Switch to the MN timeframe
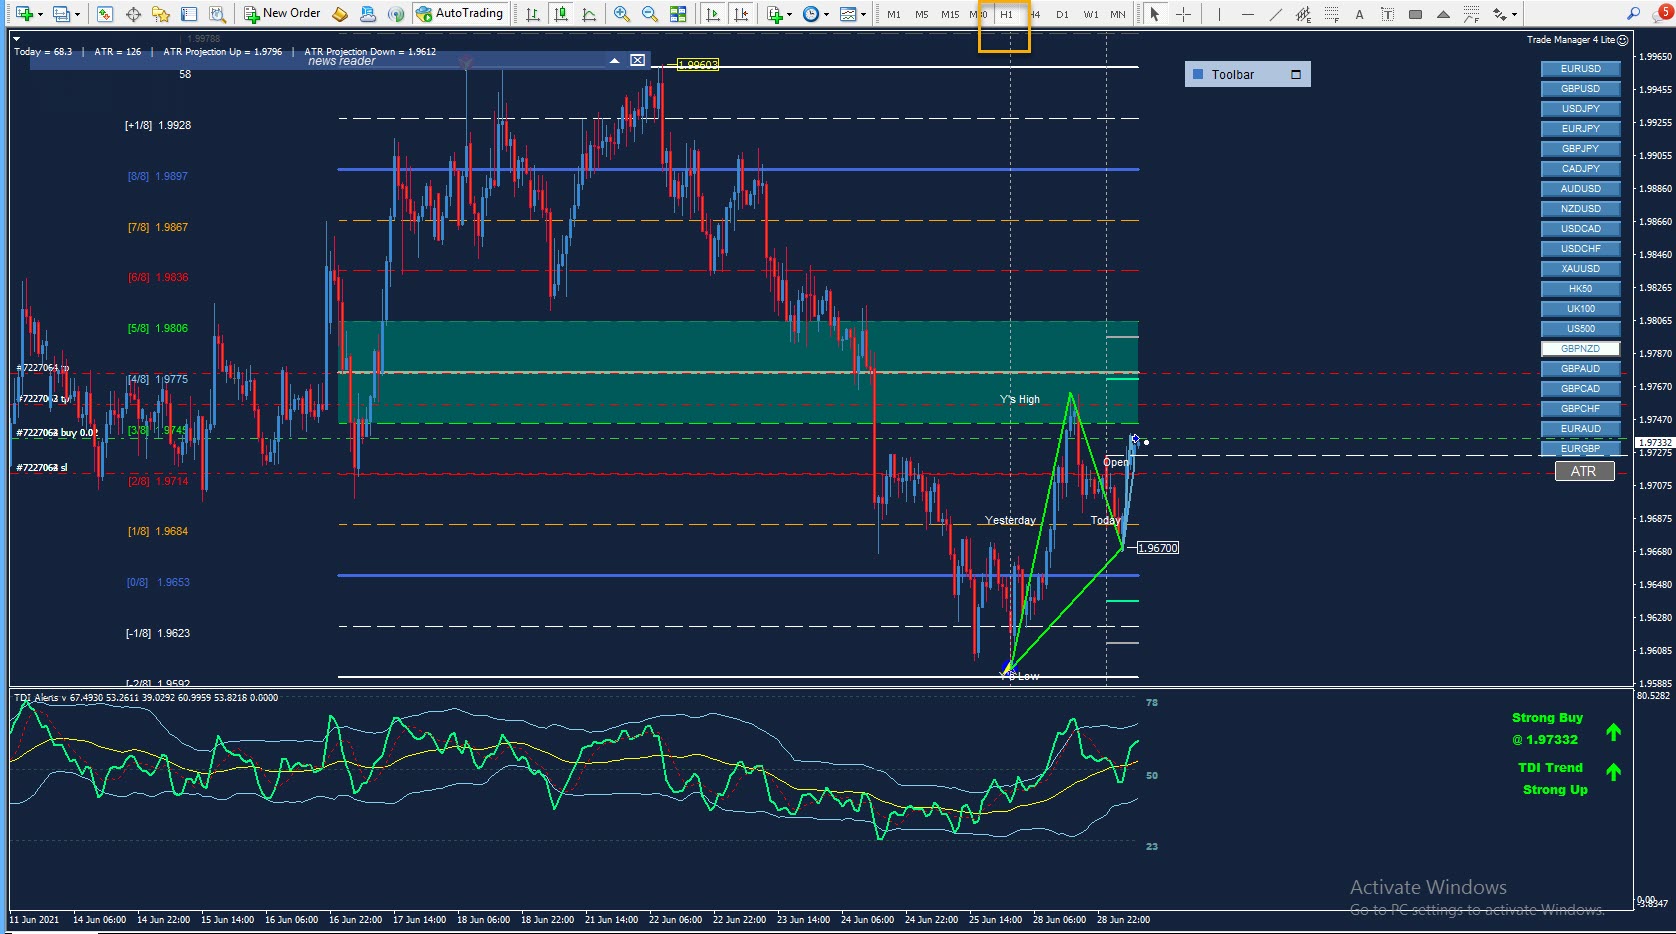Screen dimensions: 1676x934 (1118, 14)
